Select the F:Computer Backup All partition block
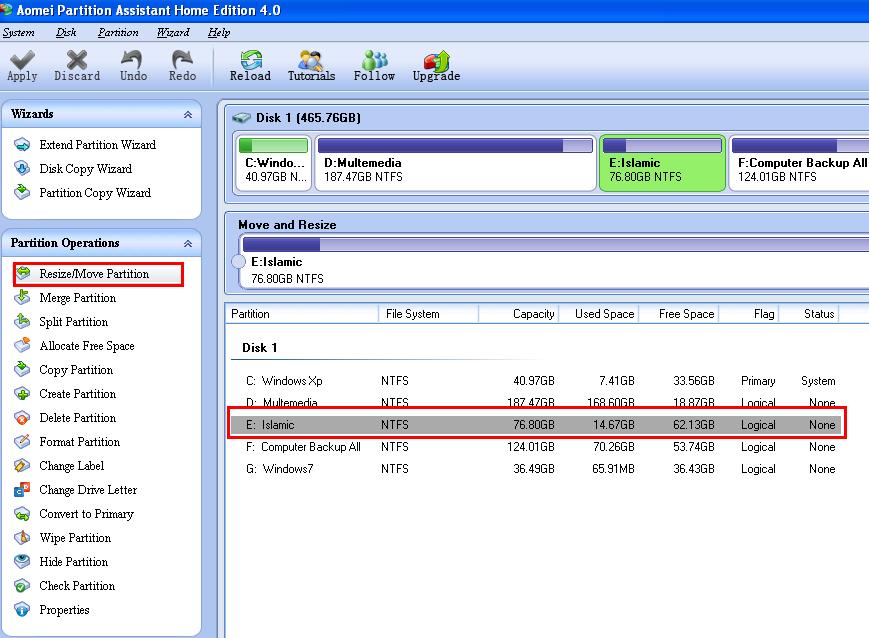 [x=799, y=163]
